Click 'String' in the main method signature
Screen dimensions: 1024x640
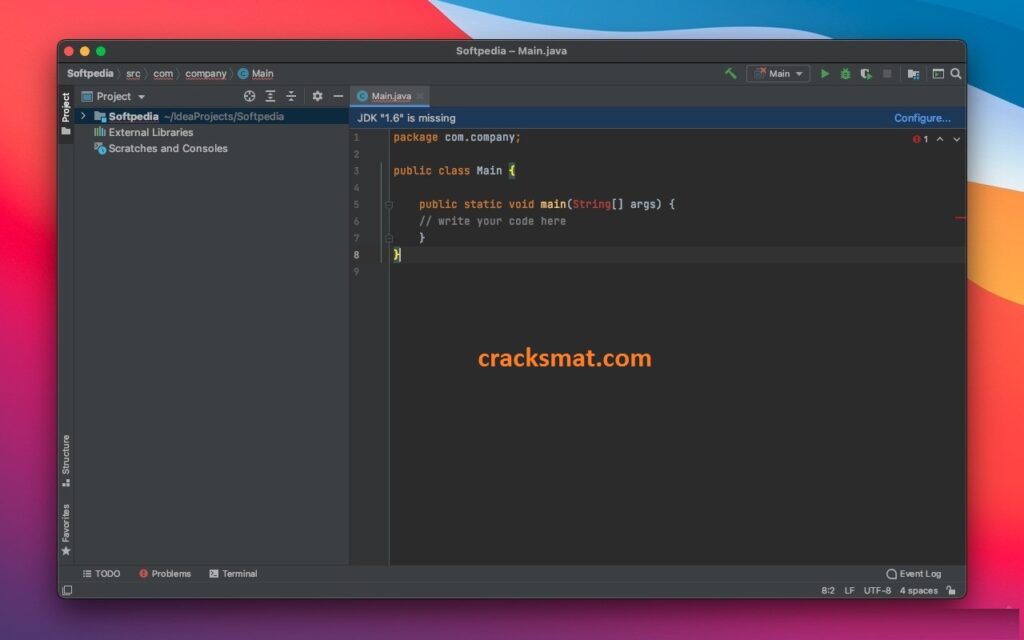pyautogui.click(x=591, y=204)
